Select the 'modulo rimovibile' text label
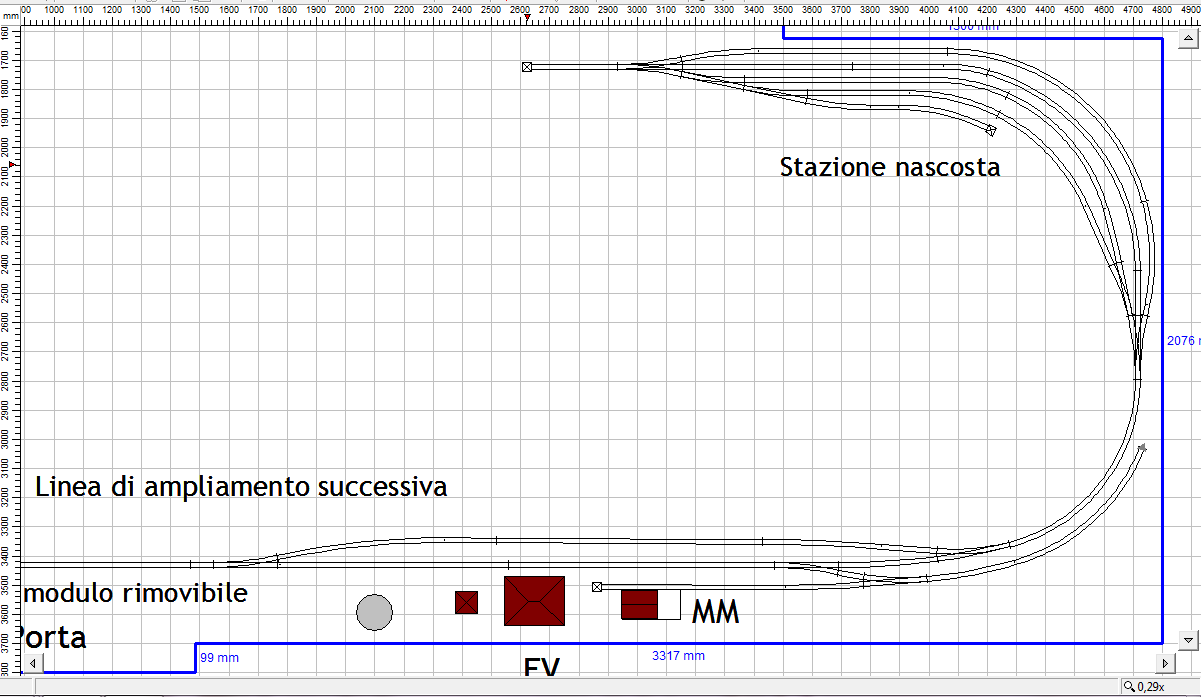Screen dimensions: 1201x697 pos(135,593)
